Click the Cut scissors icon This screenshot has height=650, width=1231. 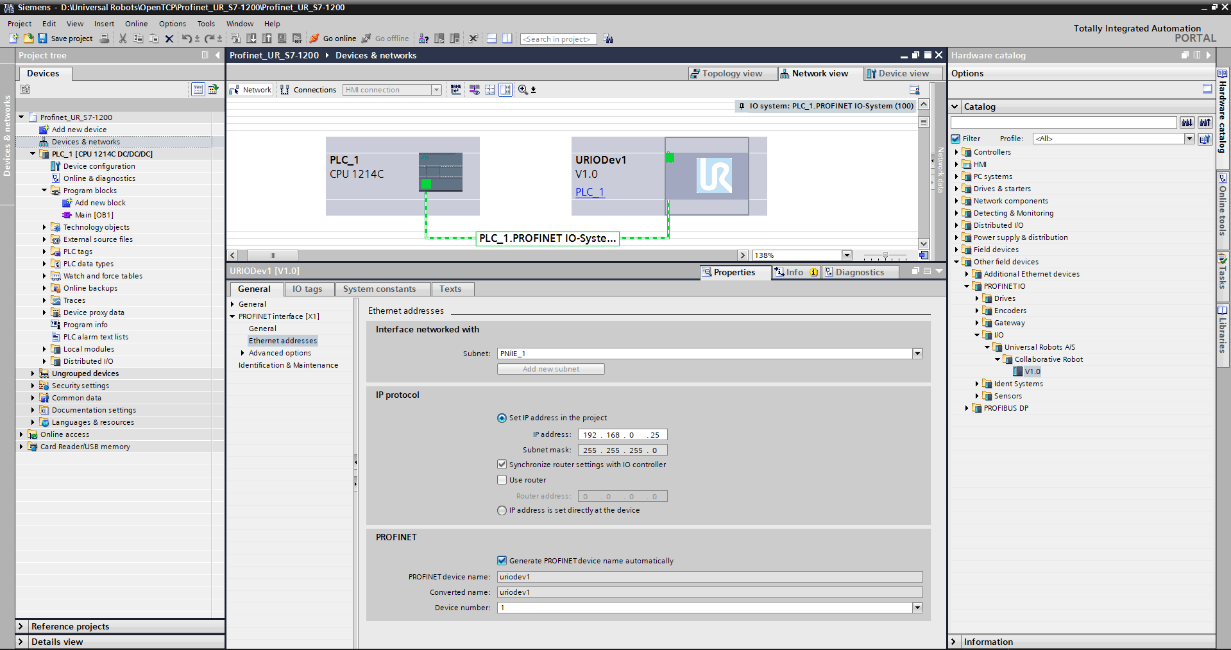pyautogui.click(x=122, y=38)
